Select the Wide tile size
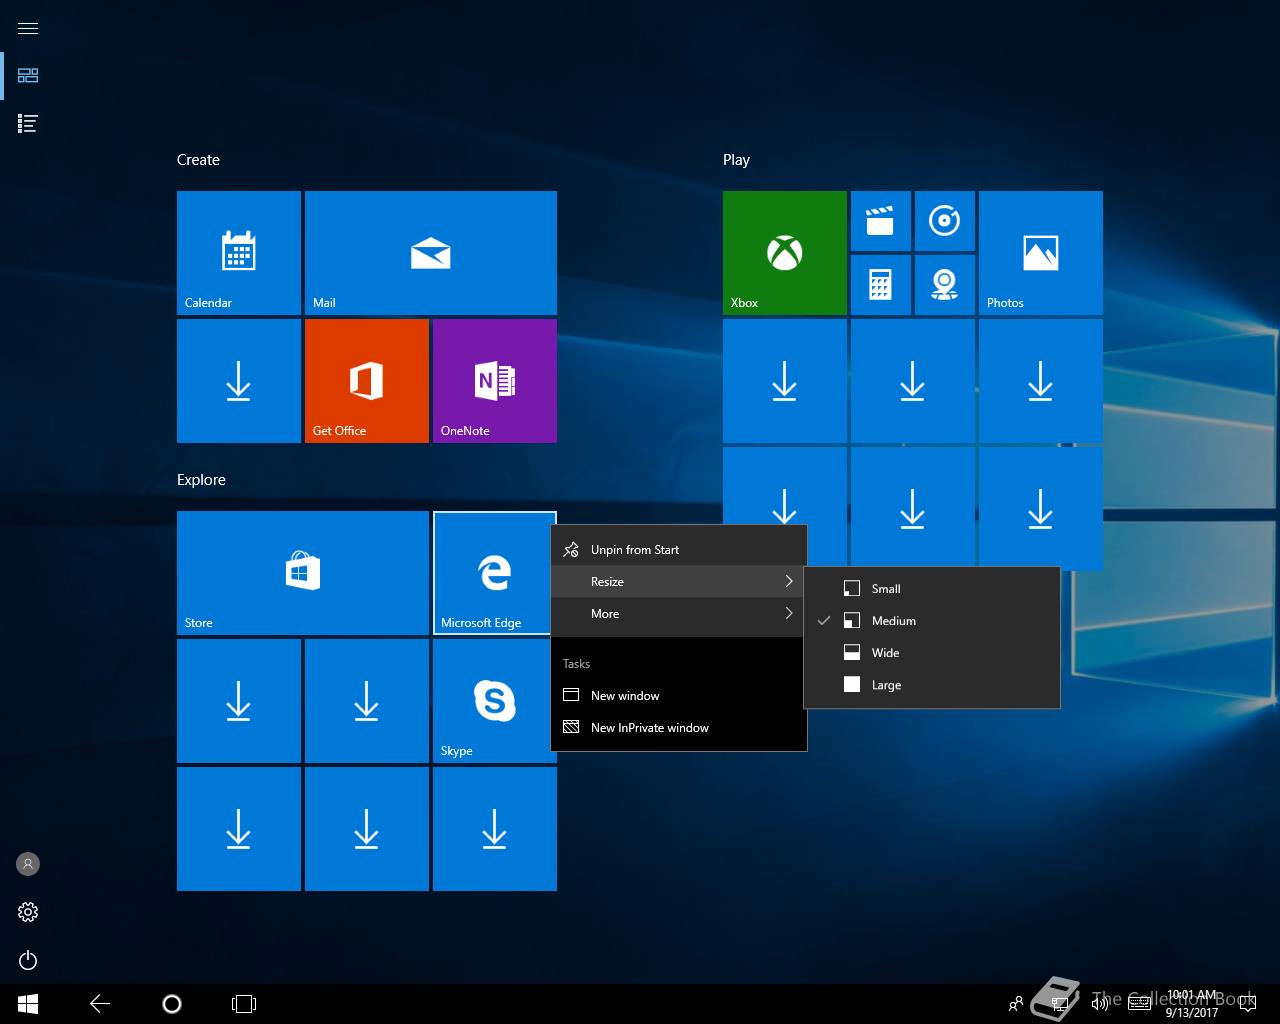Screen dimensions: 1280x1024 [932, 653]
